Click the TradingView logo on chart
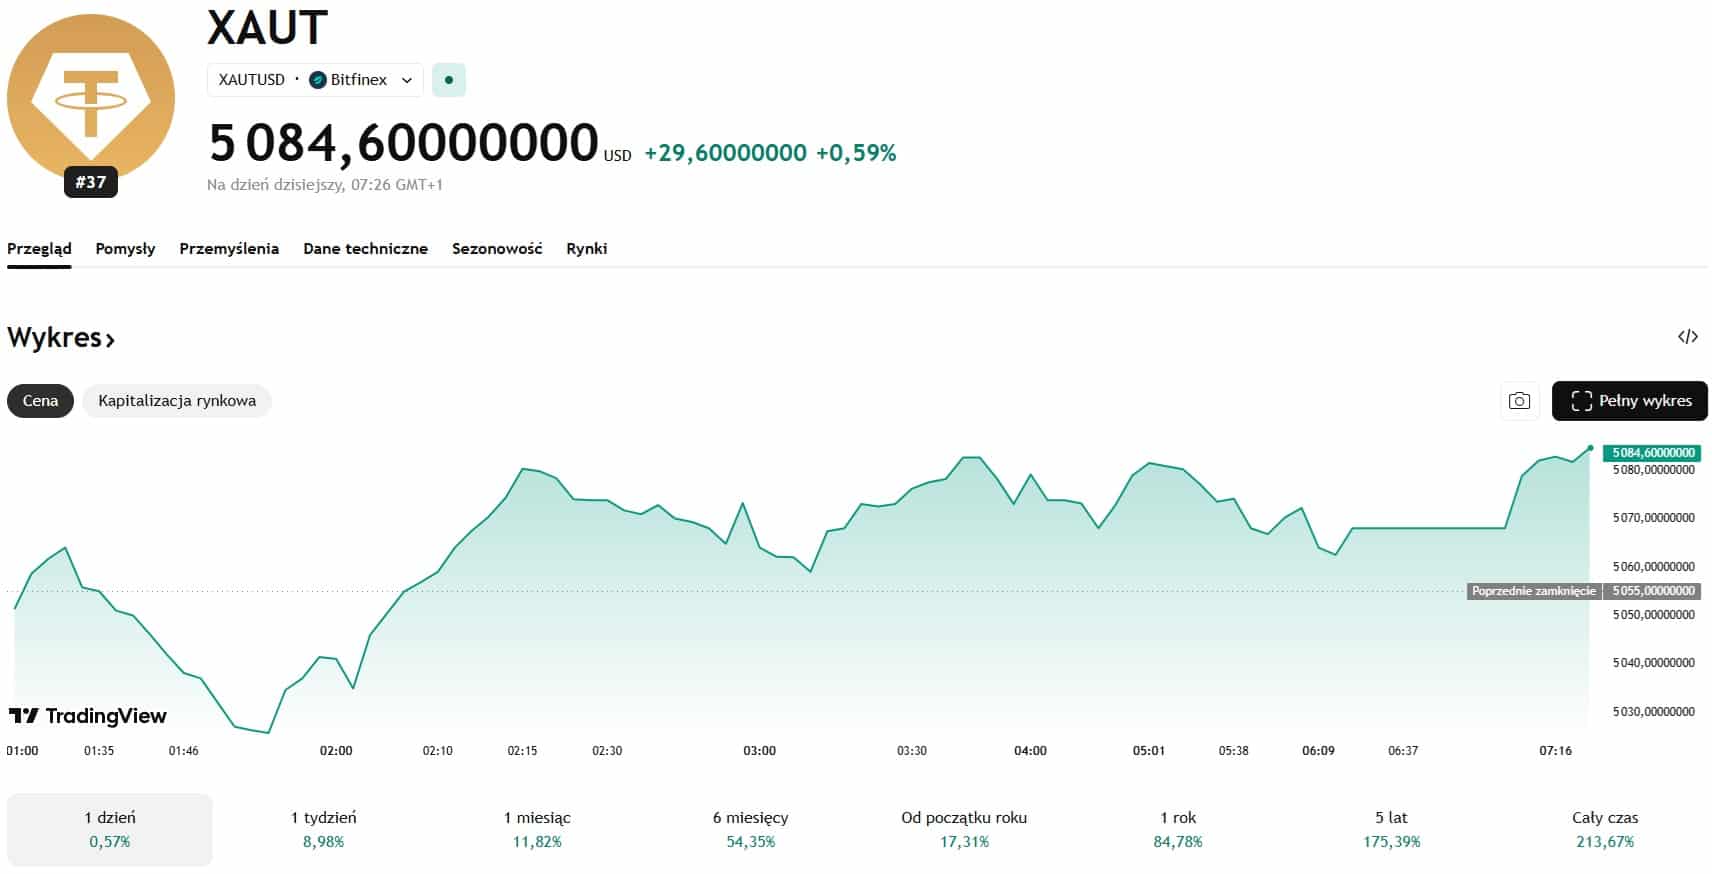 tap(88, 716)
